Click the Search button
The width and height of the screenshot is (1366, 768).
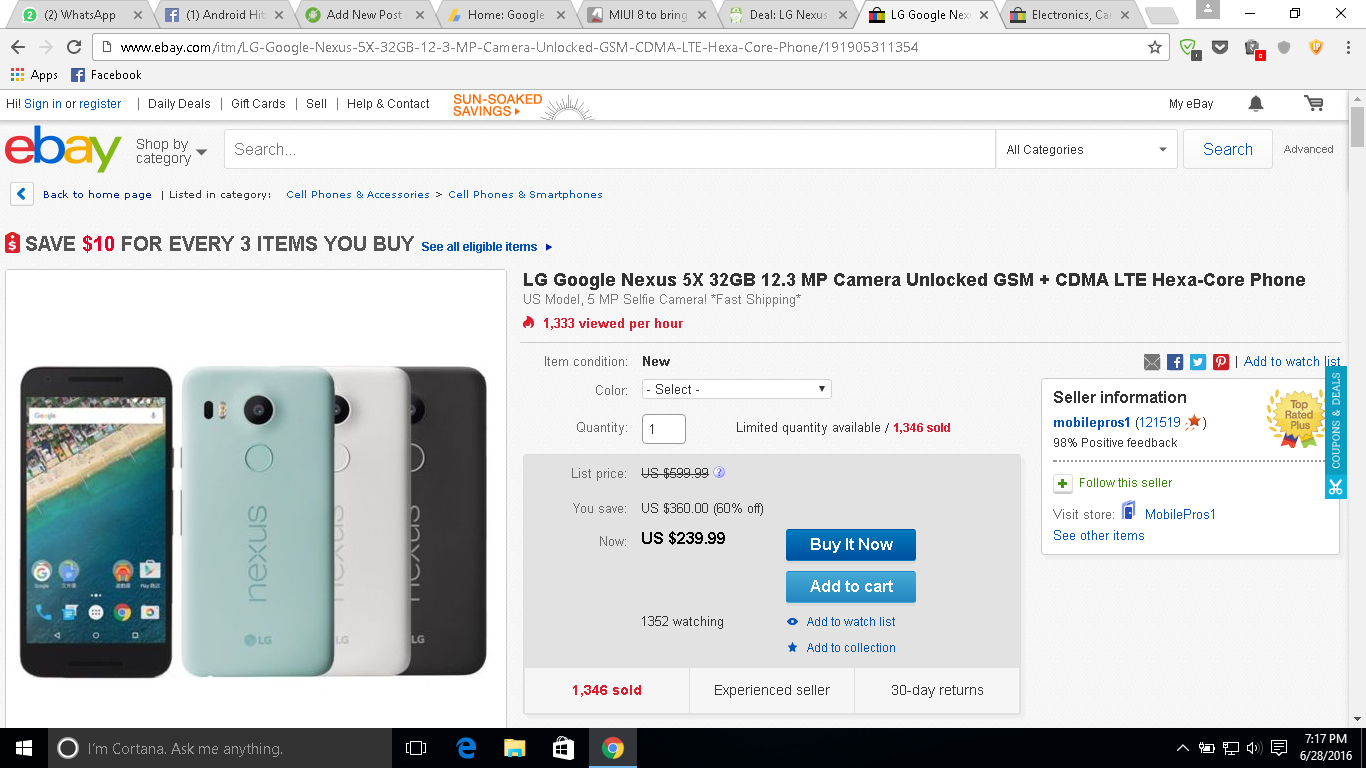pos(1228,150)
